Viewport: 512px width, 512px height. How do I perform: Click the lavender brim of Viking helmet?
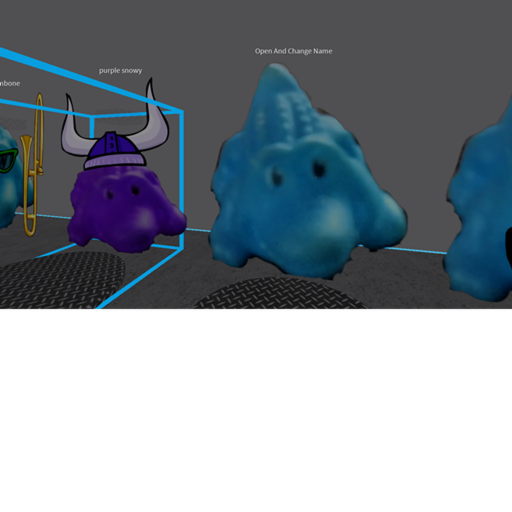click(x=115, y=161)
